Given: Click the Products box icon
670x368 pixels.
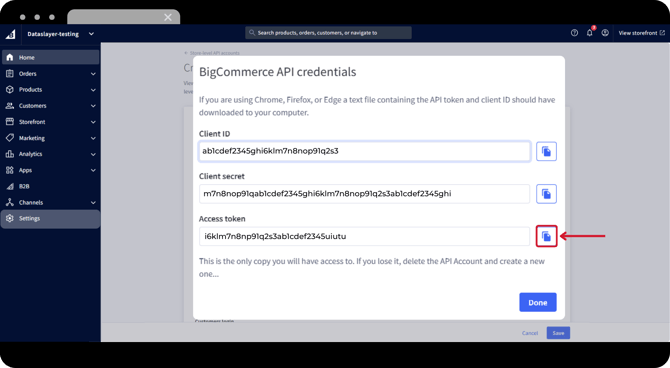Looking at the screenshot, I should click(x=10, y=89).
